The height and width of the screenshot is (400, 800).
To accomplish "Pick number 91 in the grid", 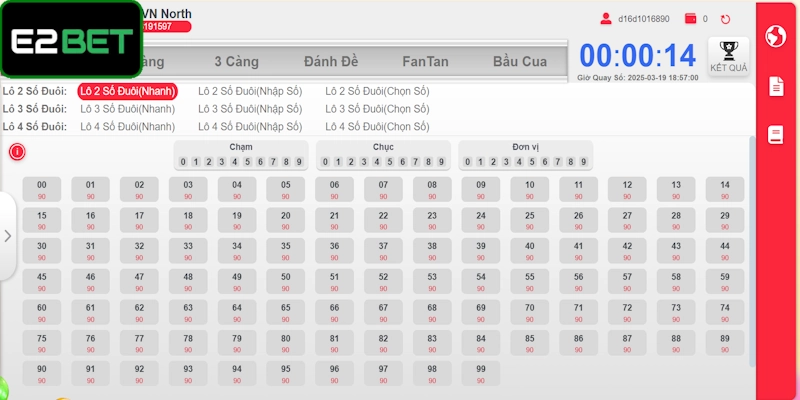I will point(90,373).
